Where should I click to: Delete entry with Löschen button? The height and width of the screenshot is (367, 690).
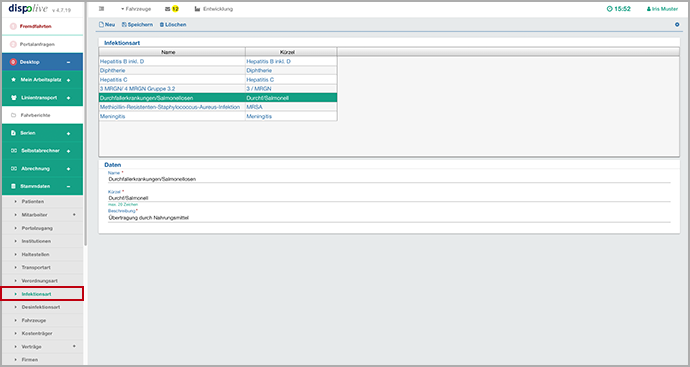[x=173, y=25]
